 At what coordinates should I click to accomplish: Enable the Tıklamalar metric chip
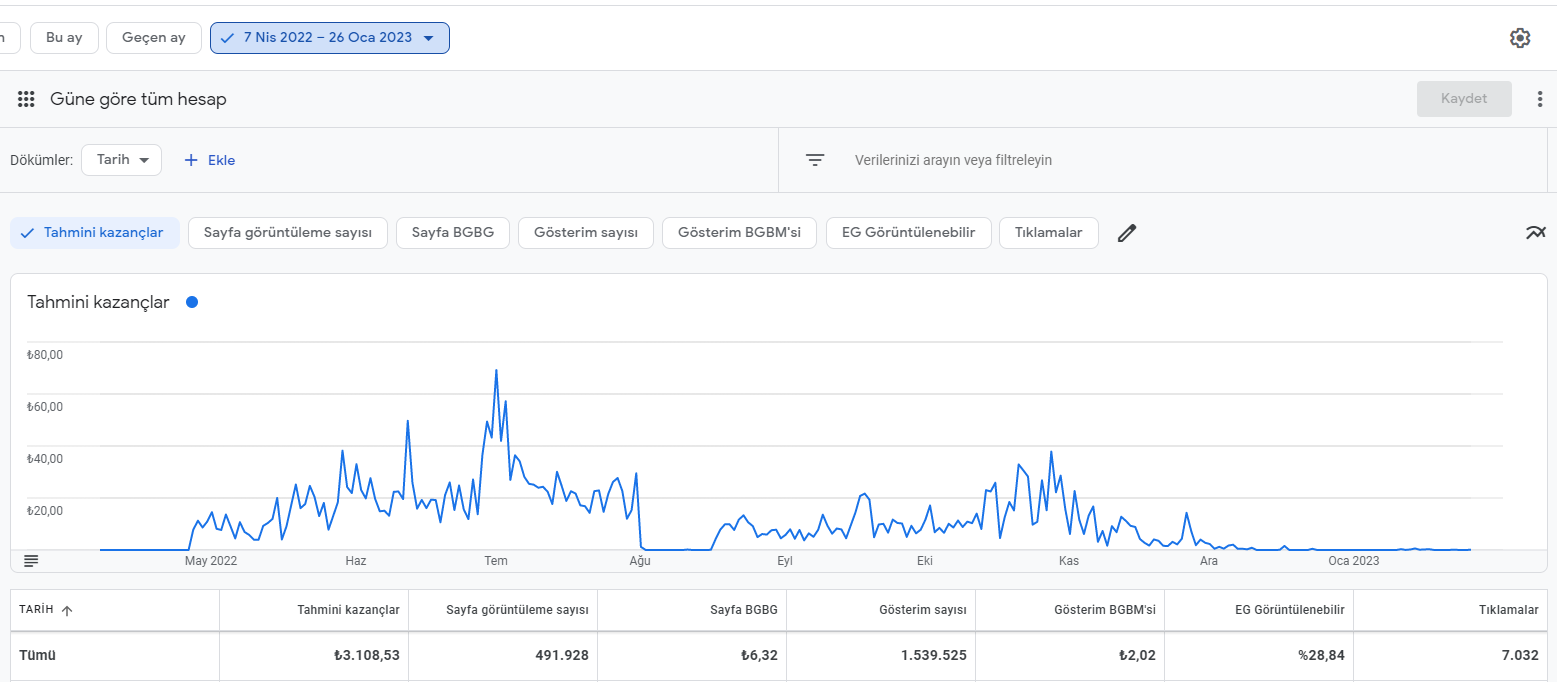tap(1048, 233)
